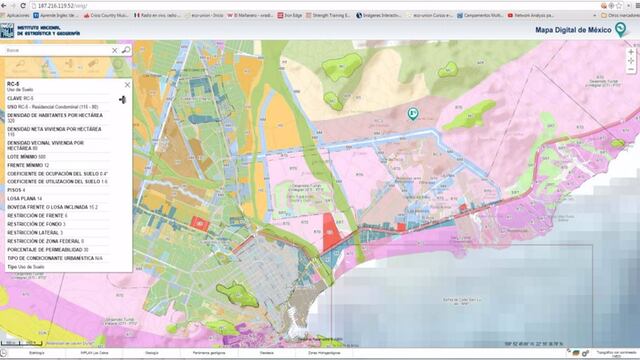
Task: Click the teal location marker on map
Action: (413, 113)
